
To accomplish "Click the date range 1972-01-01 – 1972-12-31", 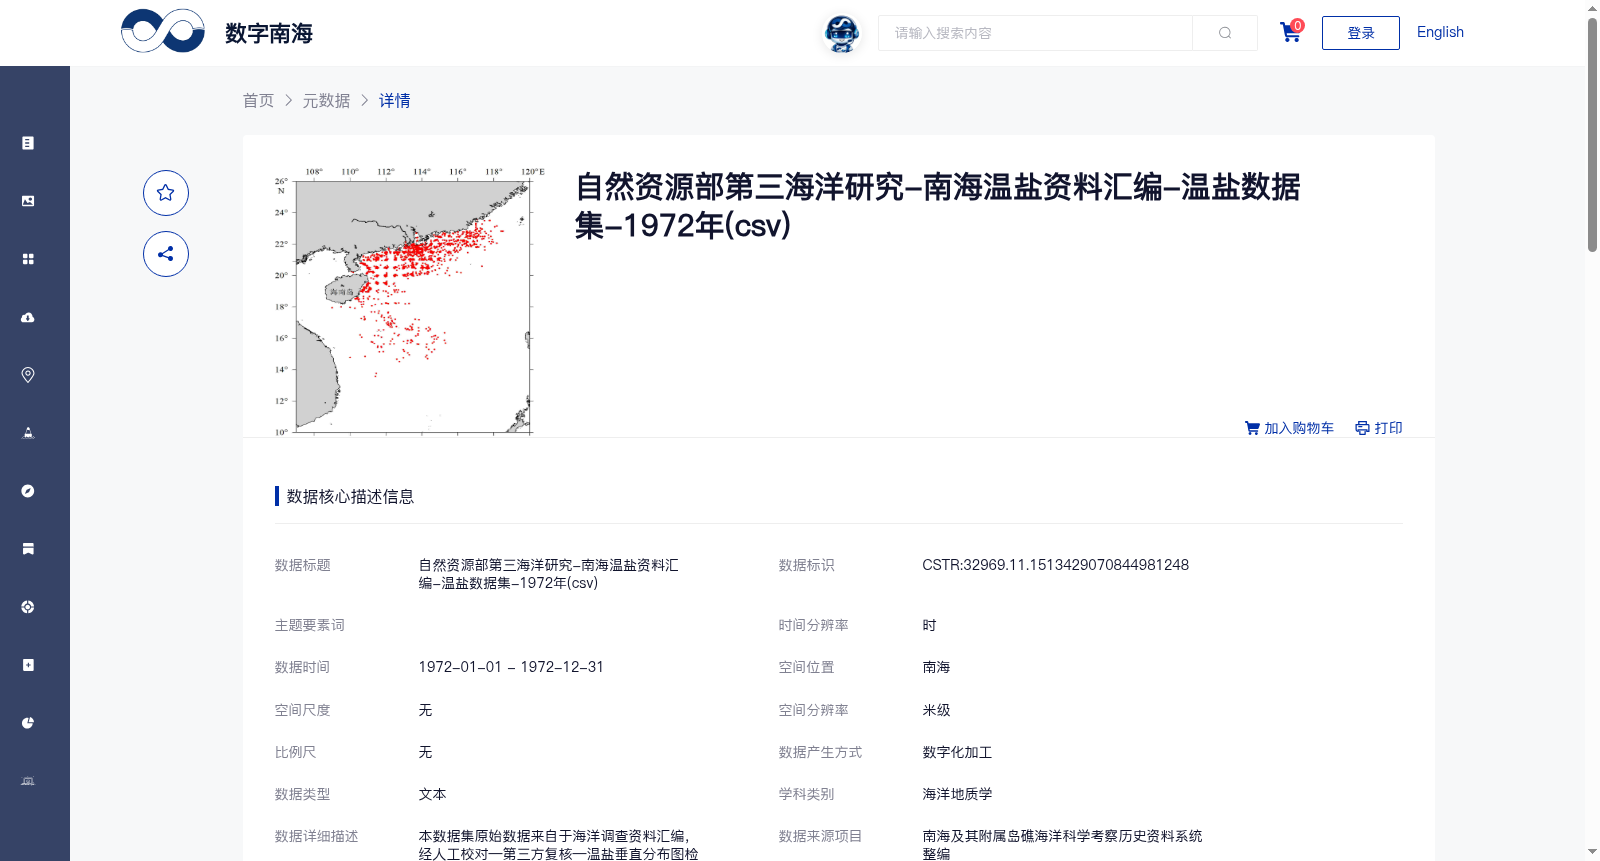I will 511,667.
